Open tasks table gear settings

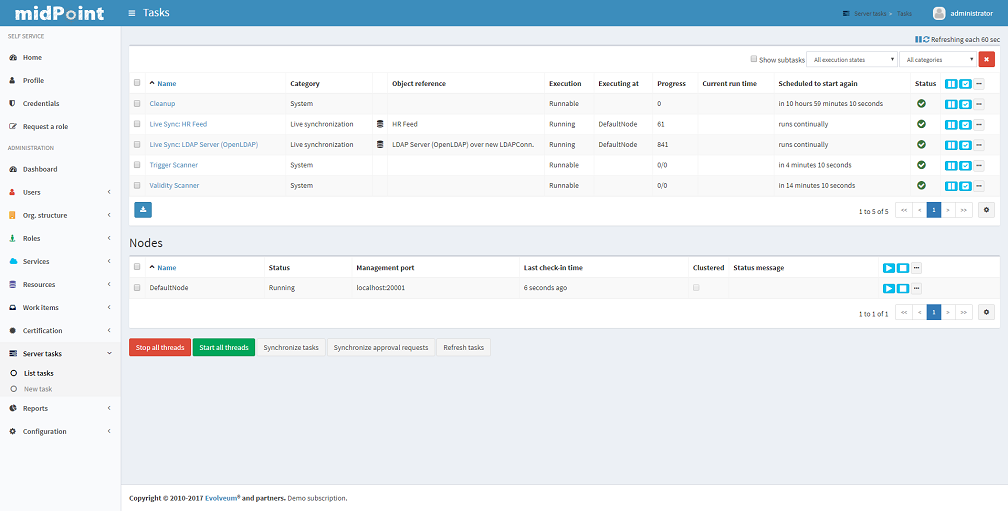click(x=987, y=210)
